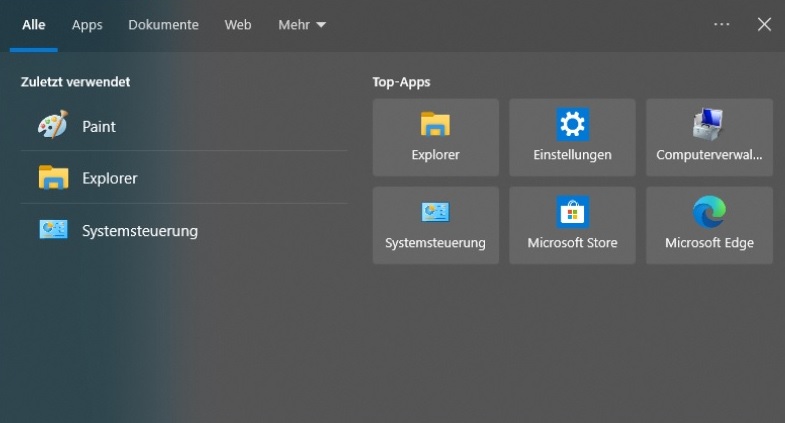Click Systemsteuerung icon in Zuletzt verwendet list
This screenshot has height=423, width=785.
point(54,230)
